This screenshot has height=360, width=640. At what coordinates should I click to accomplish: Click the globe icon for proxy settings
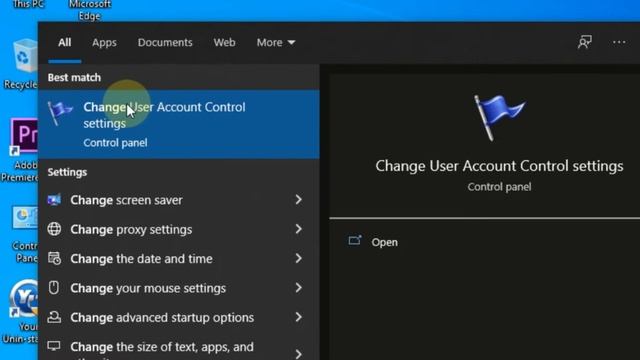(54, 229)
